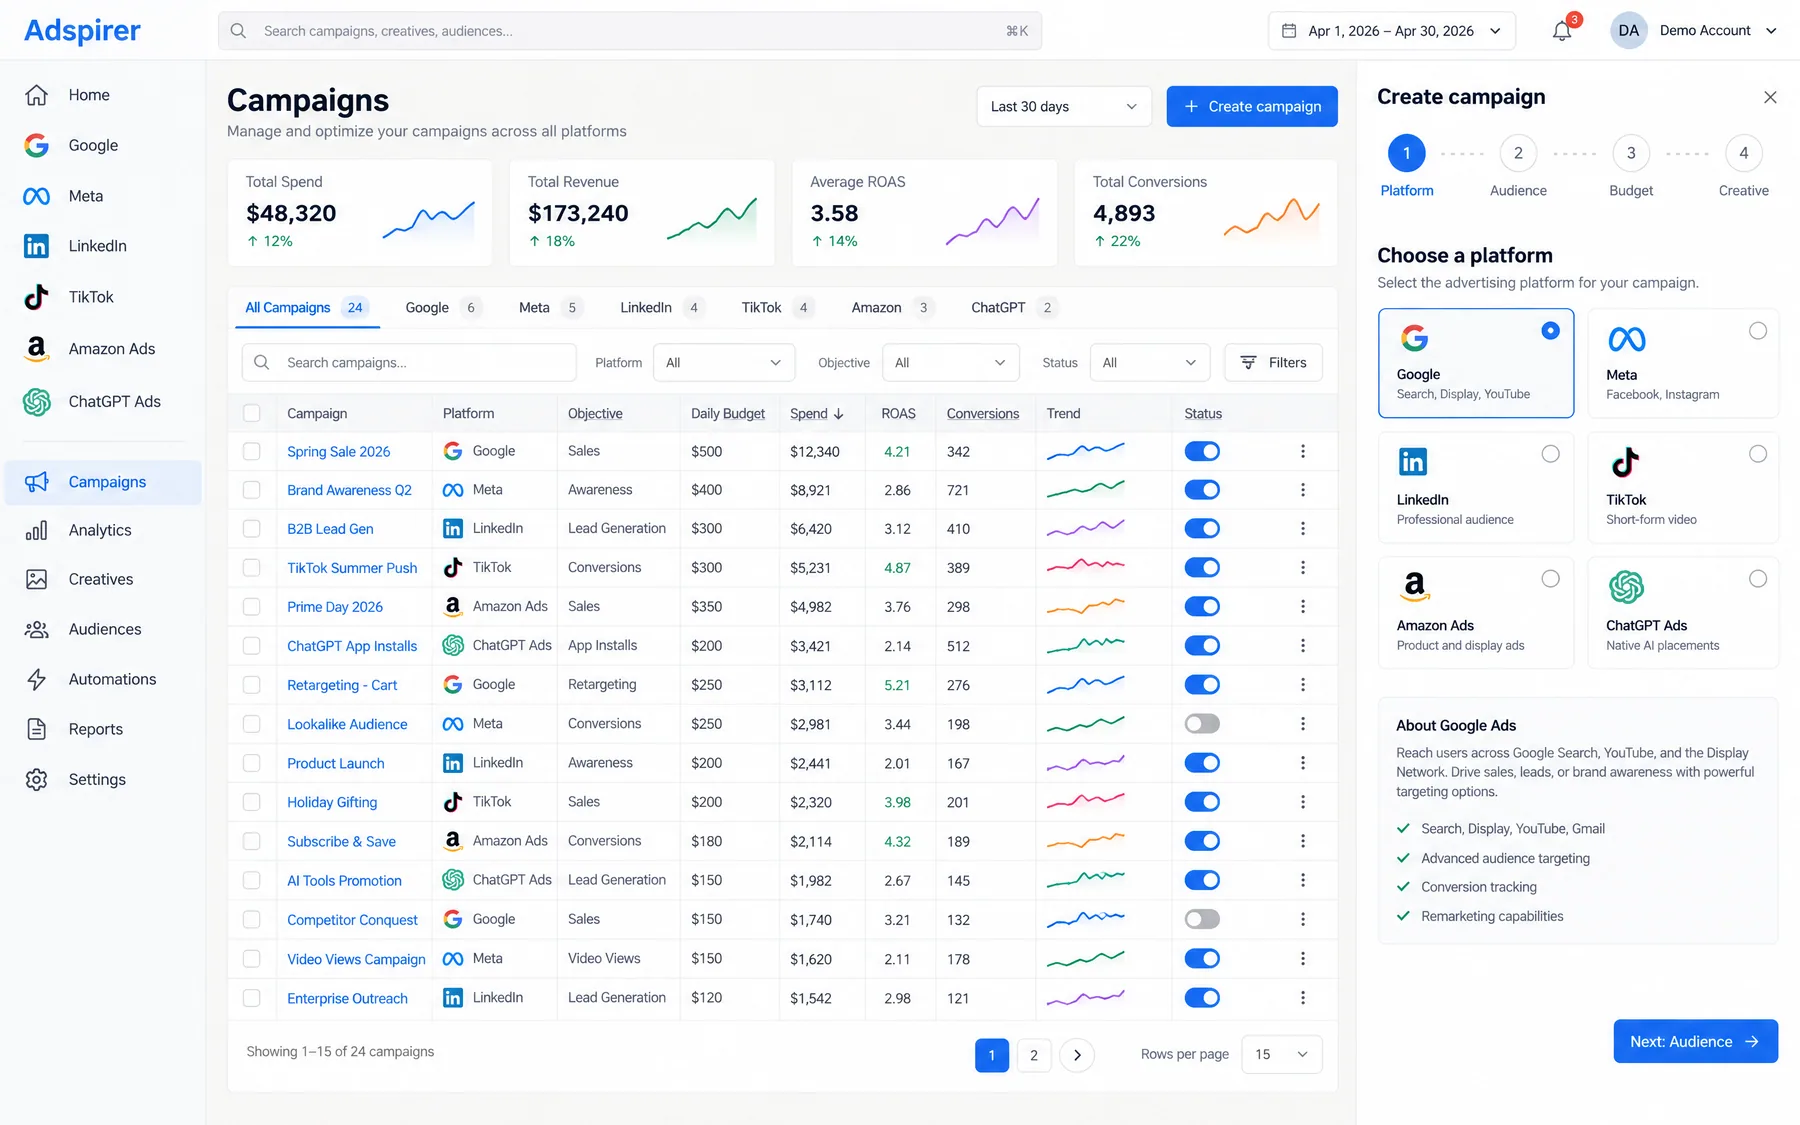
Task: Switch to the LinkedIn campaigns tab
Action: (x=663, y=308)
